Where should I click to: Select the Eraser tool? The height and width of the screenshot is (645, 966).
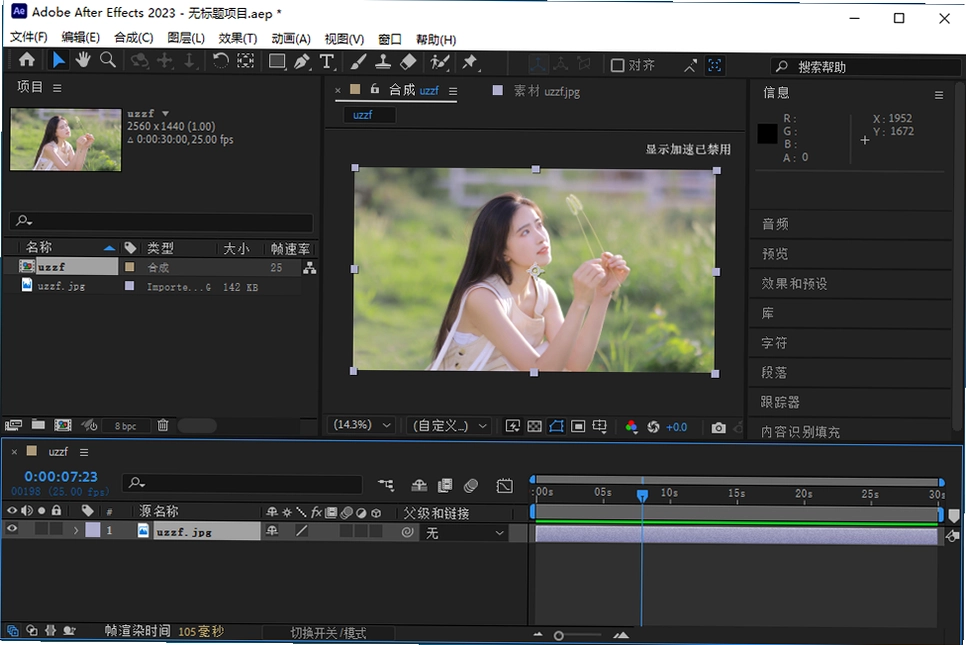pyautogui.click(x=408, y=62)
